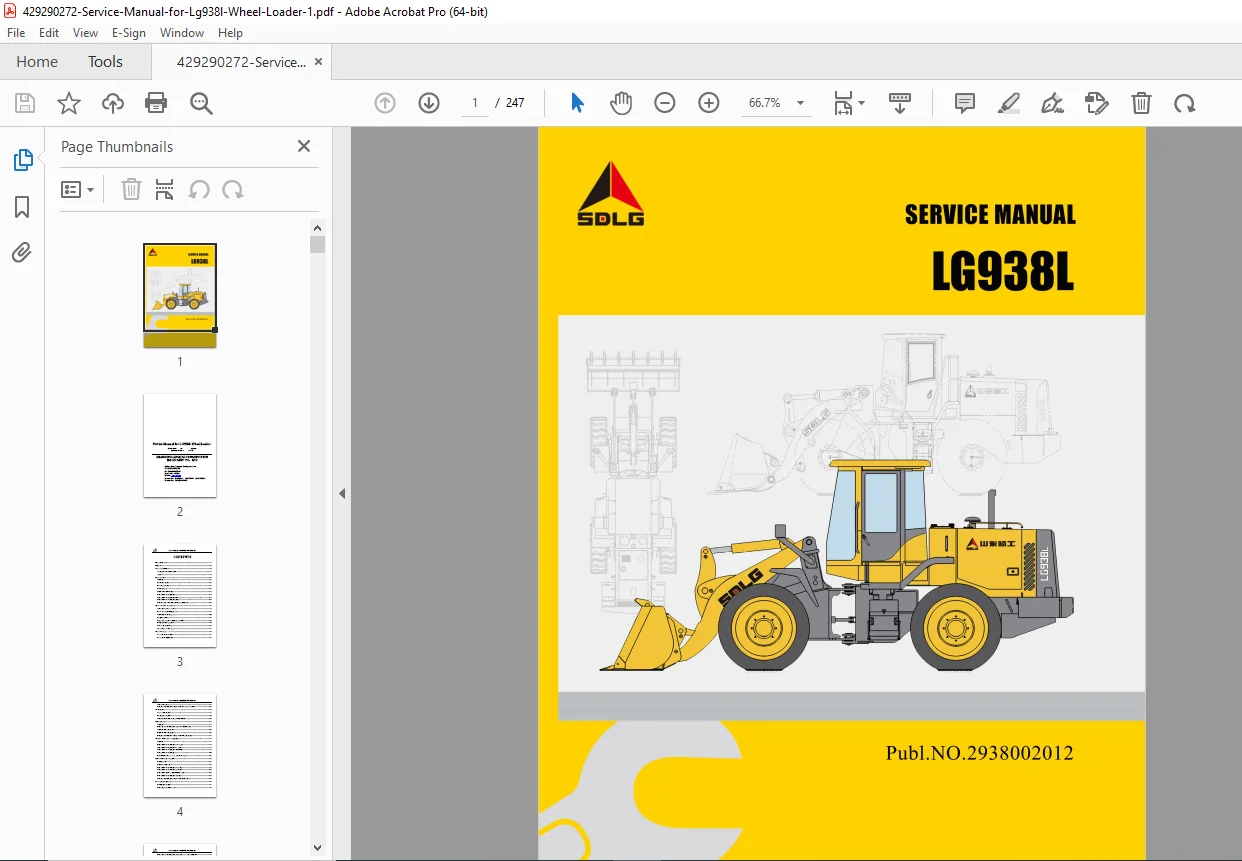Zoom in with the plus icon
The width and height of the screenshot is (1242, 861).
pyautogui.click(x=709, y=103)
